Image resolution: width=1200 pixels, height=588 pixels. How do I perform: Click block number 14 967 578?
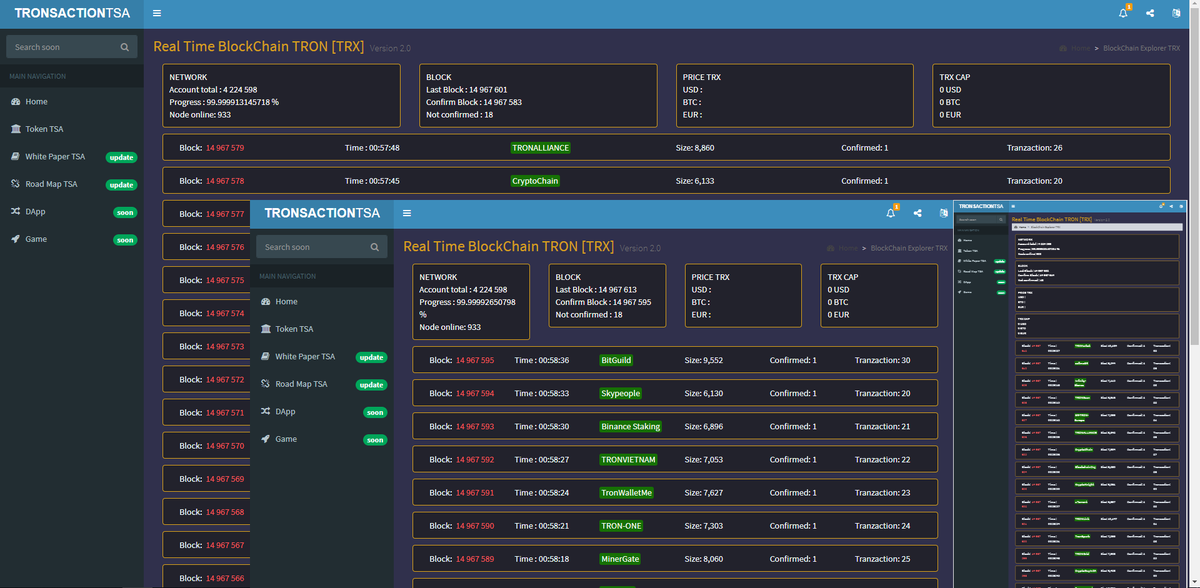click(225, 181)
